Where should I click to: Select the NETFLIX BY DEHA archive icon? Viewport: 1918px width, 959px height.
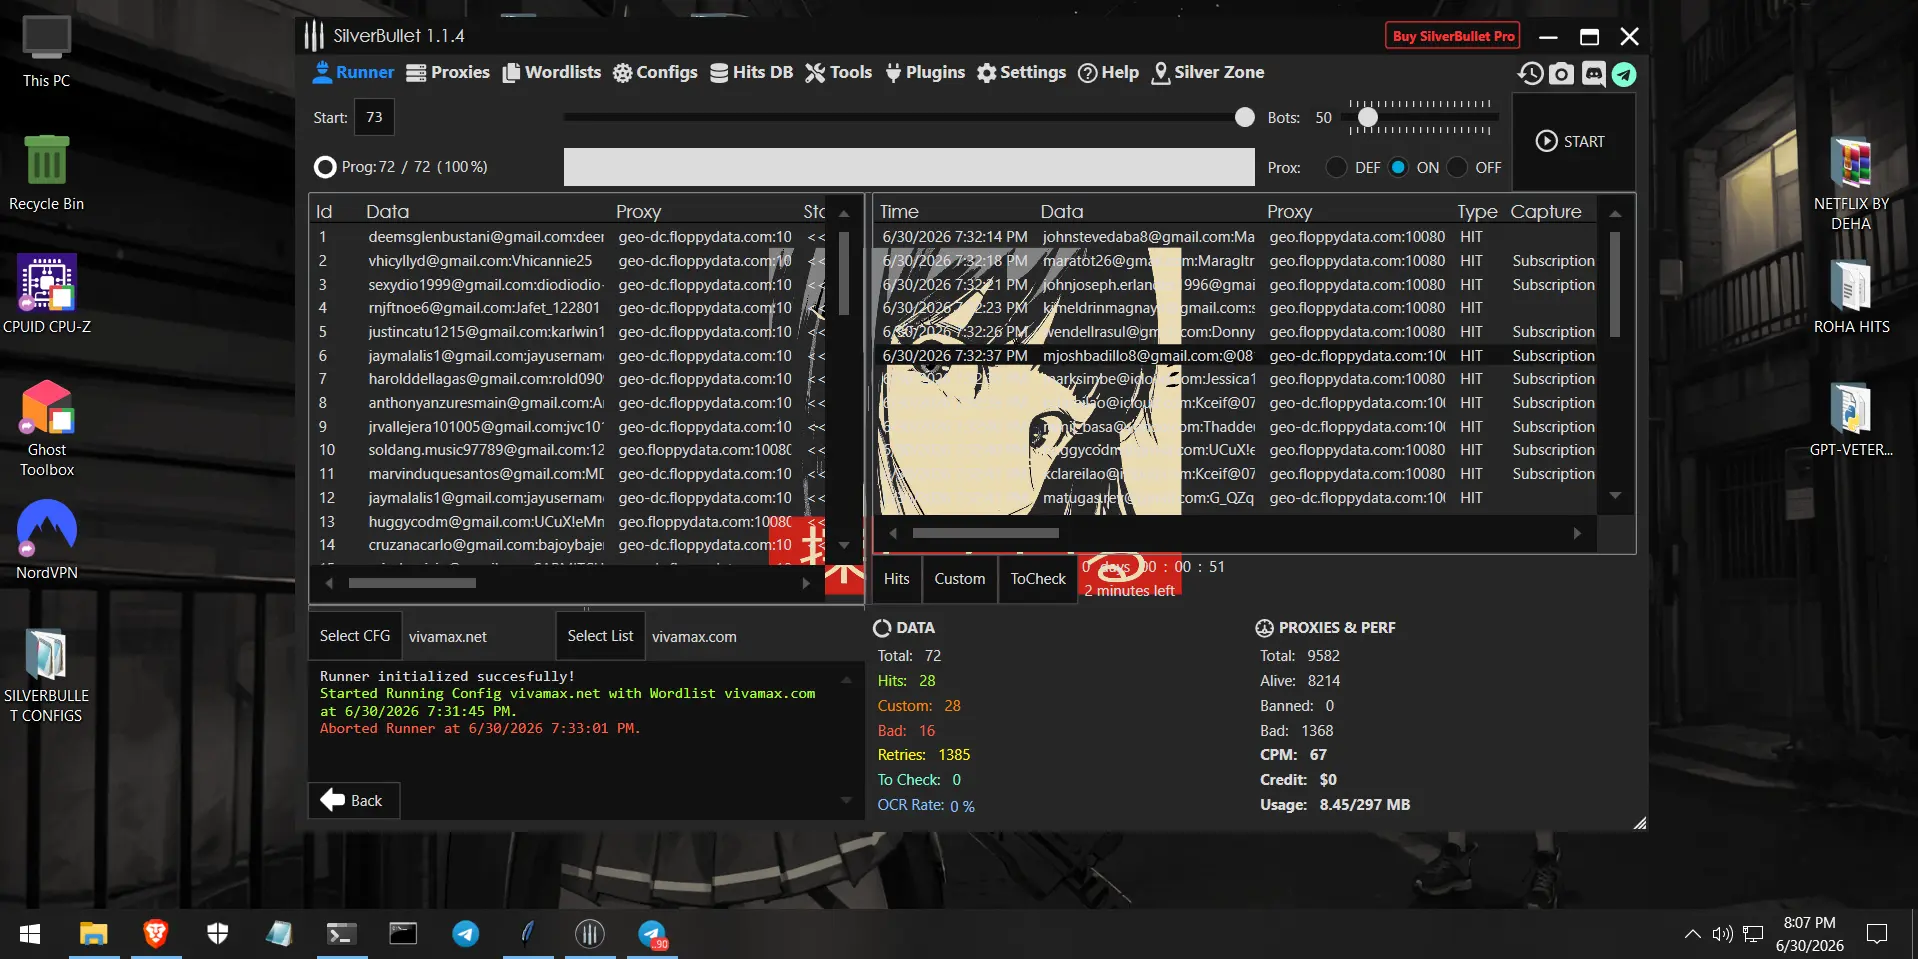click(x=1851, y=184)
